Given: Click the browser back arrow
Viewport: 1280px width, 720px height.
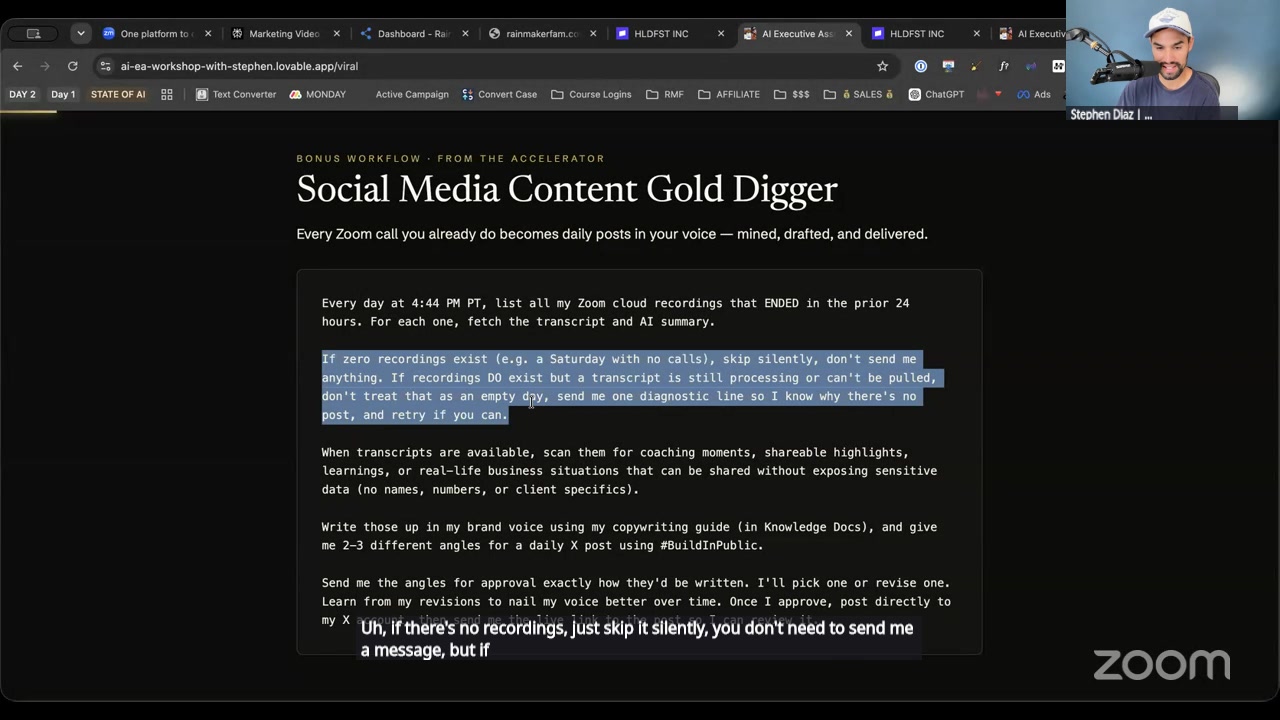Looking at the screenshot, I should [x=18, y=66].
